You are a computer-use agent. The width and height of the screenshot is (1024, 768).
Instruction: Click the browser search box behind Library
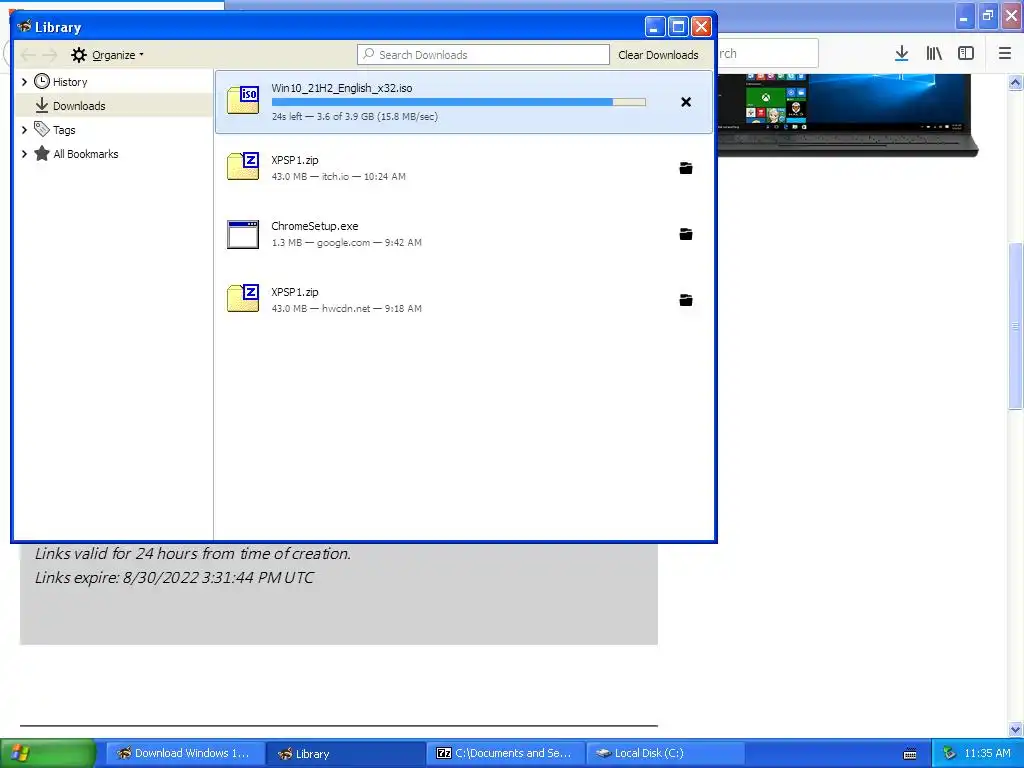pos(768,54)
